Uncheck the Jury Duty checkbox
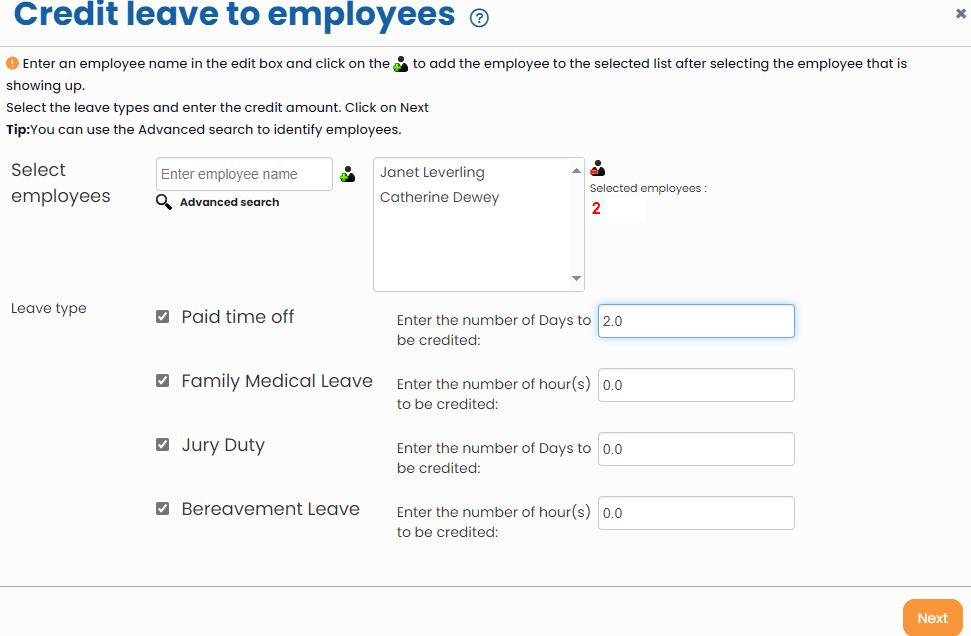The image size is (971, 636). pos(163,445)
